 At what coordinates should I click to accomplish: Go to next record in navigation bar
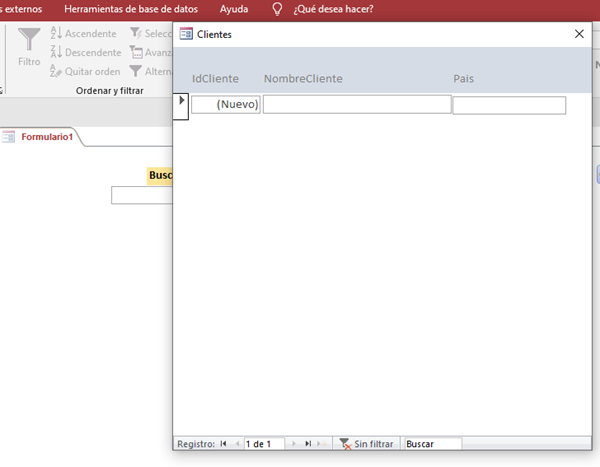(294, 444)
